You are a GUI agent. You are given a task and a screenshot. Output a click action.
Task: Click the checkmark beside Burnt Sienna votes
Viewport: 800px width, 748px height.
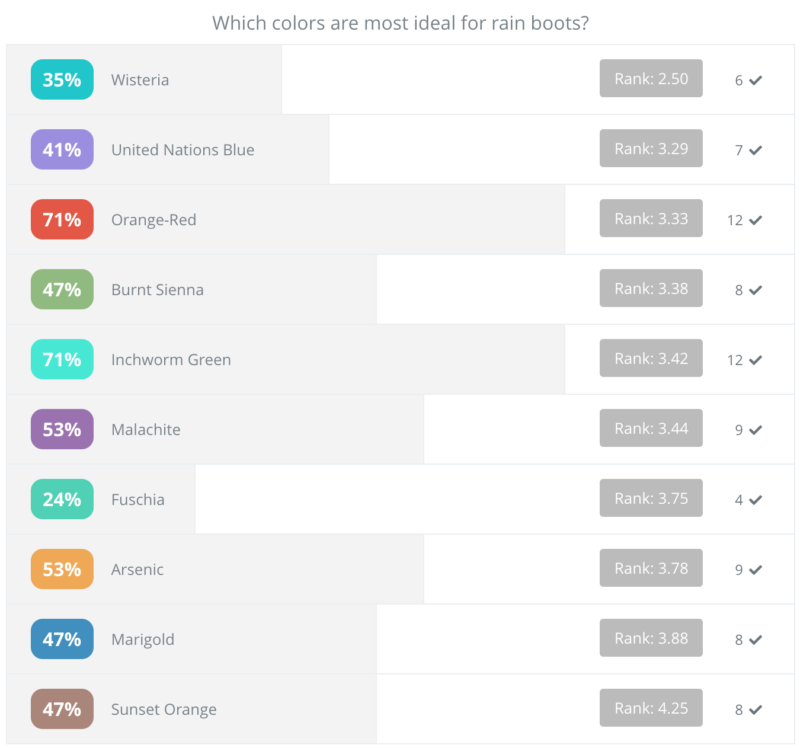[x=756, y=290]
